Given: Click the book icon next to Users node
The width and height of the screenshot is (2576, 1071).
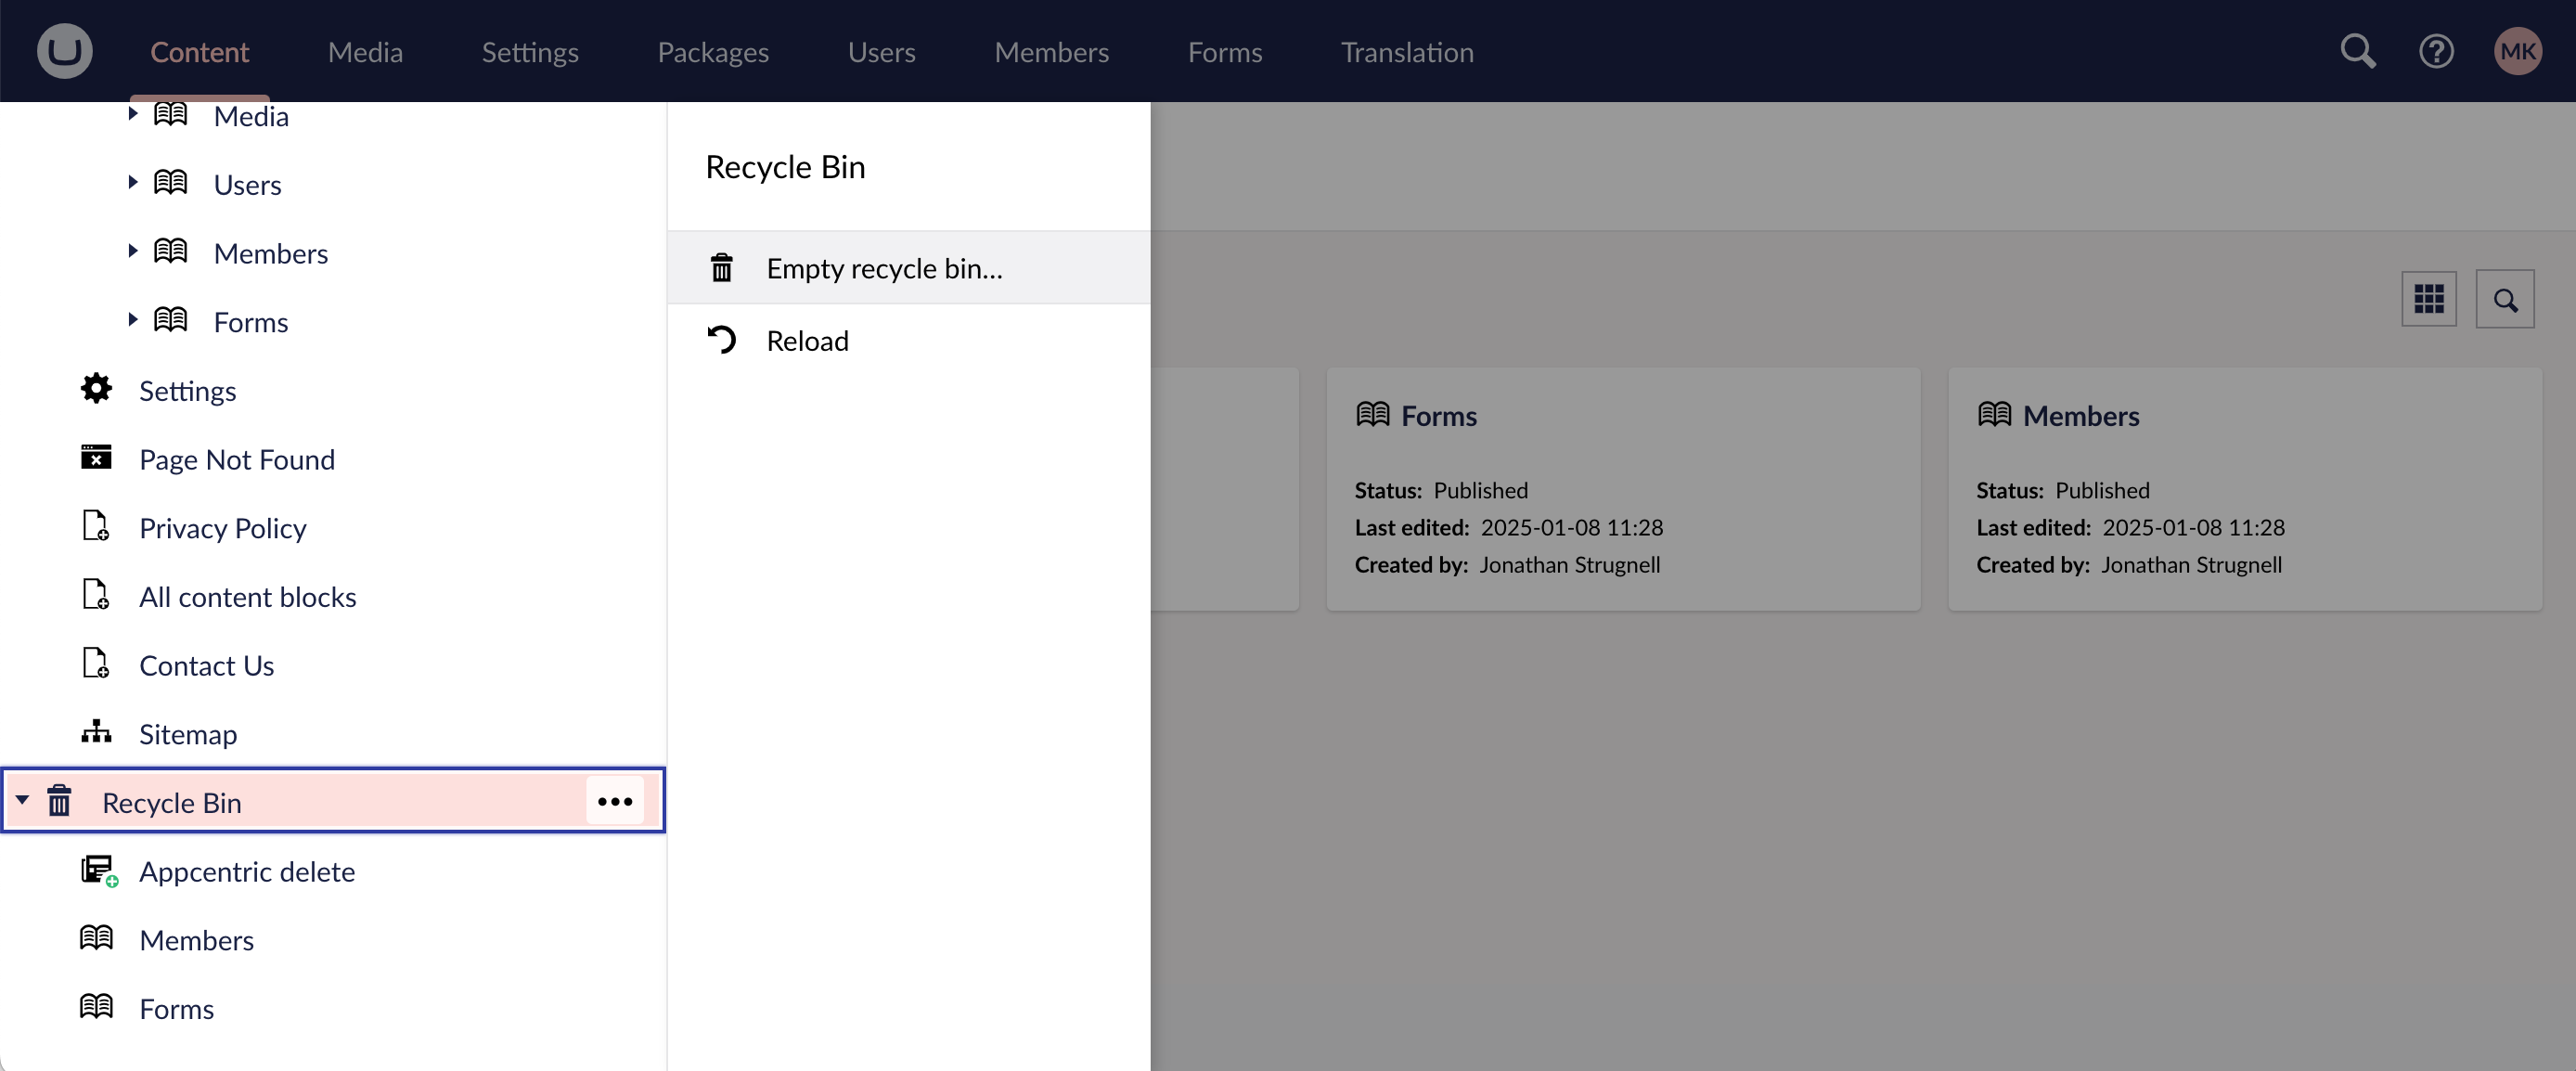Looking at the screenshot, I should pos(170,183).
